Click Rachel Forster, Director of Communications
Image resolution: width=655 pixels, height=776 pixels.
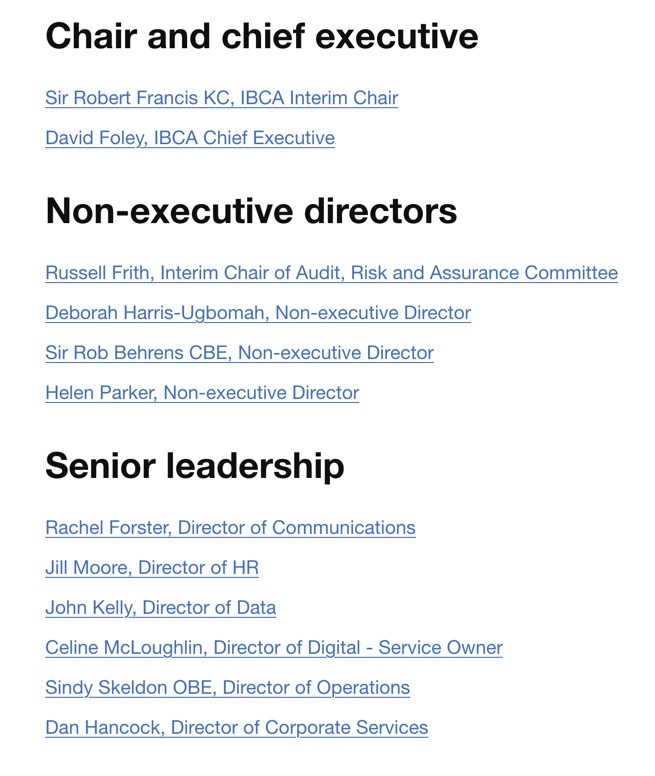coord(230,528)
